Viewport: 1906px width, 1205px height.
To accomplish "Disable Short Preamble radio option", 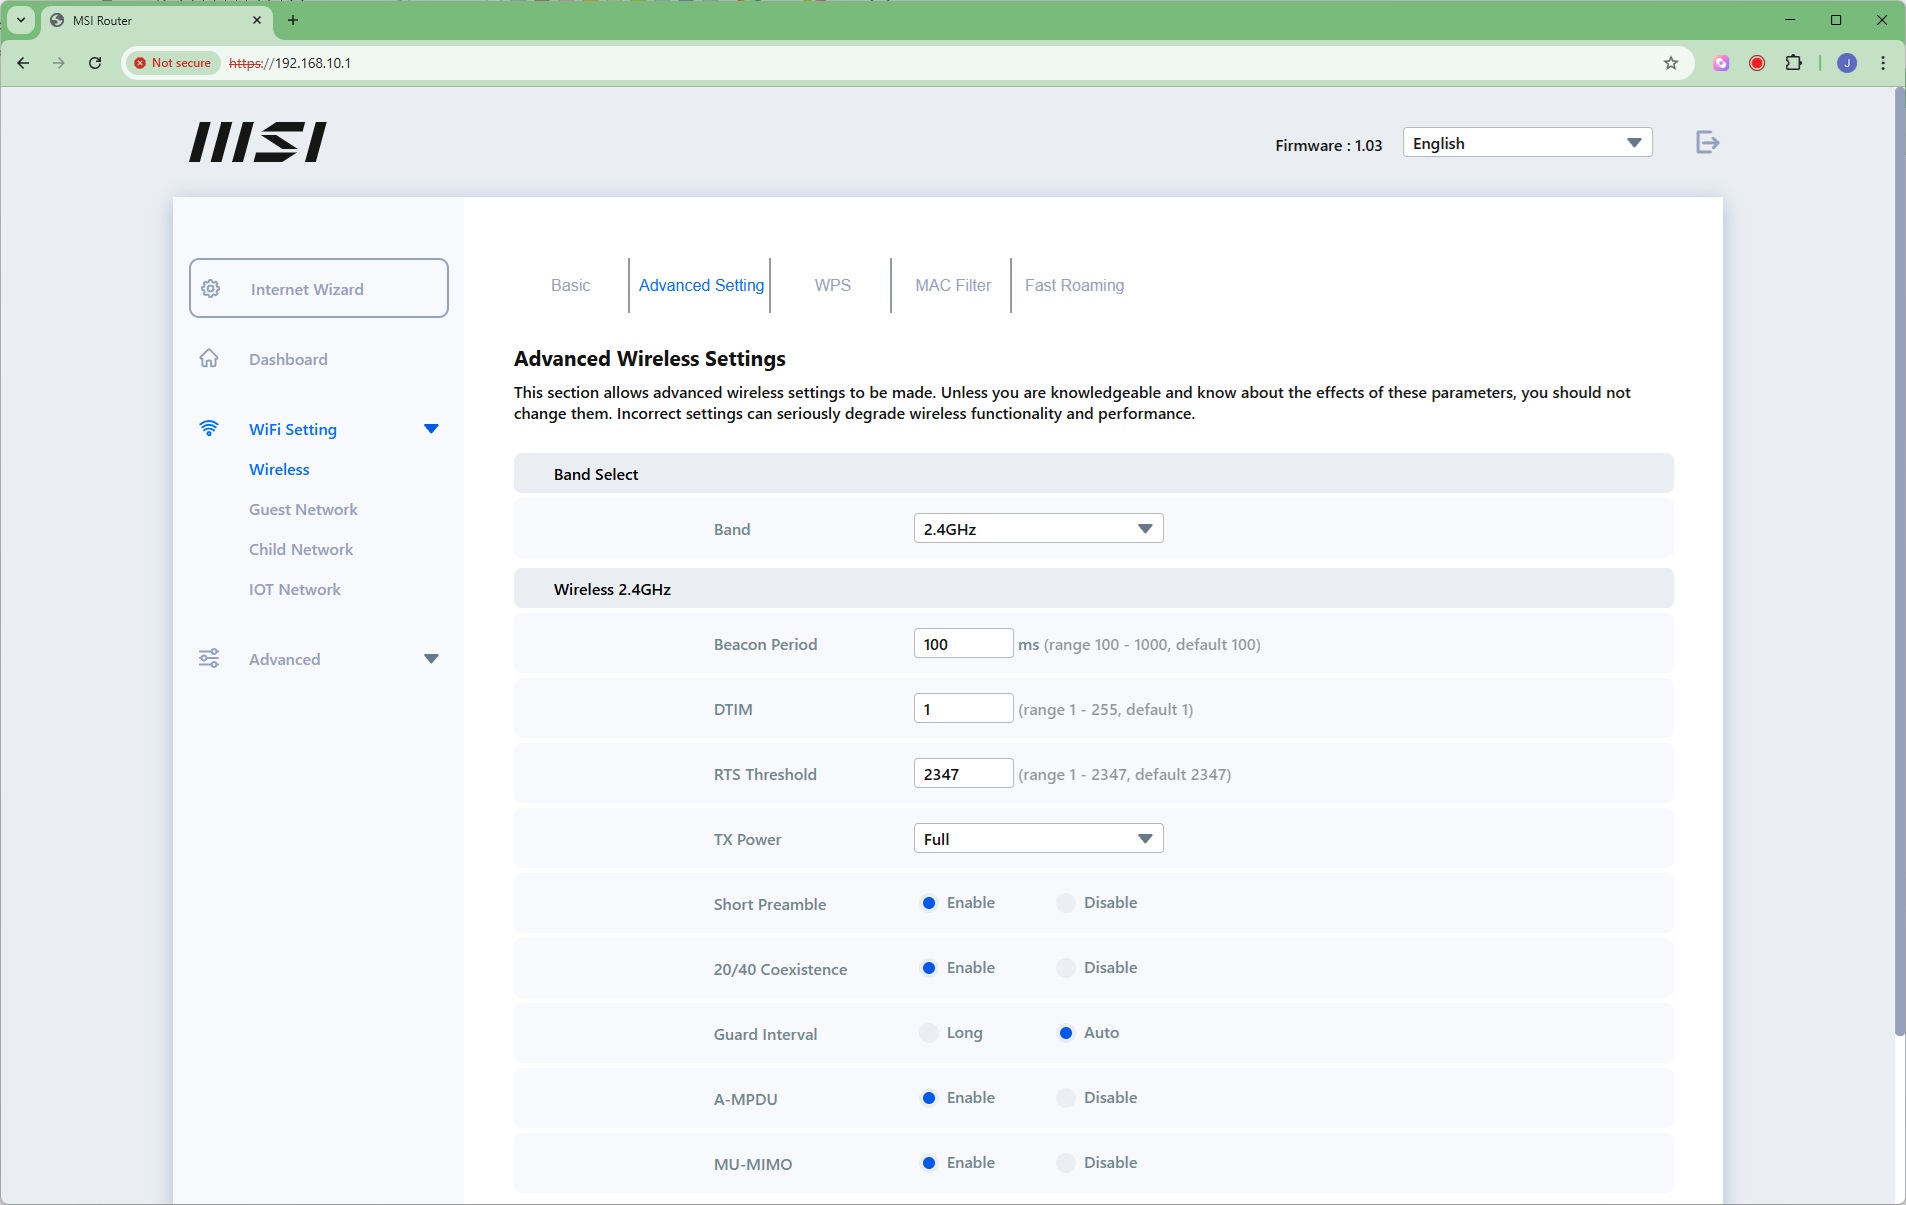I will pyautogui.click(x=1066, y=903).
